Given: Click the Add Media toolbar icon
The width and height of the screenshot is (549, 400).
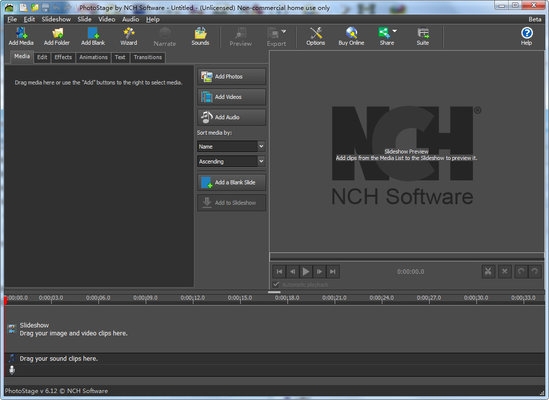Looking at the screenshot, I should tap(21, 36).
